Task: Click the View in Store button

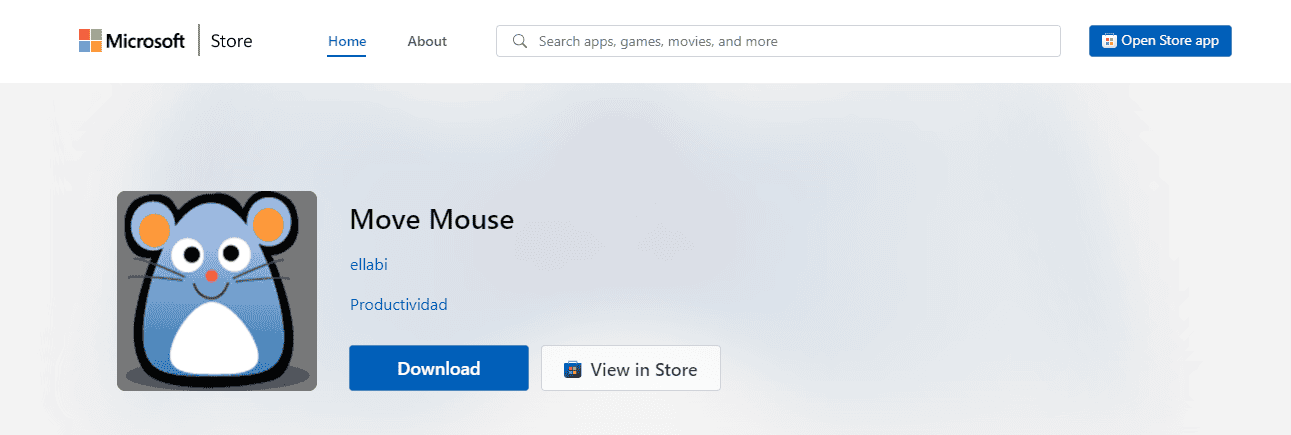Action: click(631, 368)
